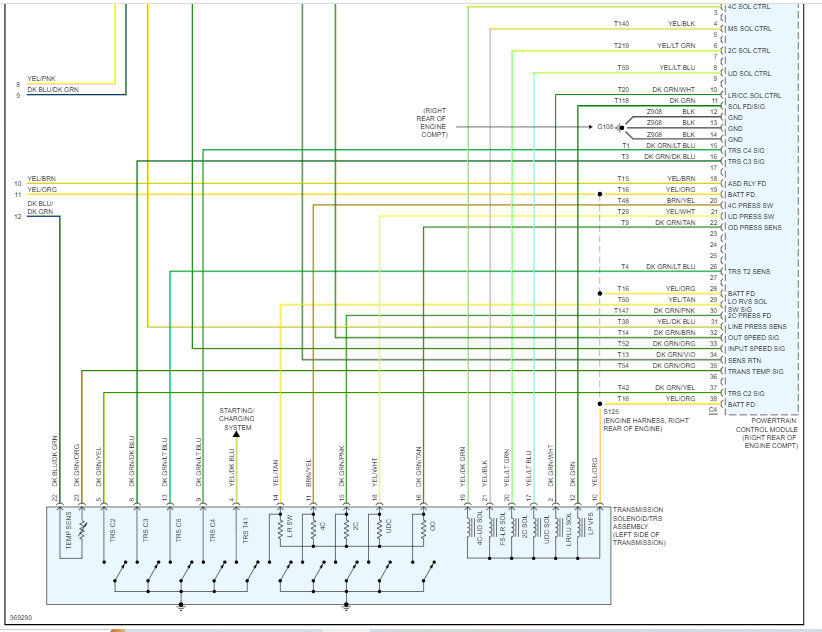Click the SOL FD/SIG pin label

pos(746,107)
